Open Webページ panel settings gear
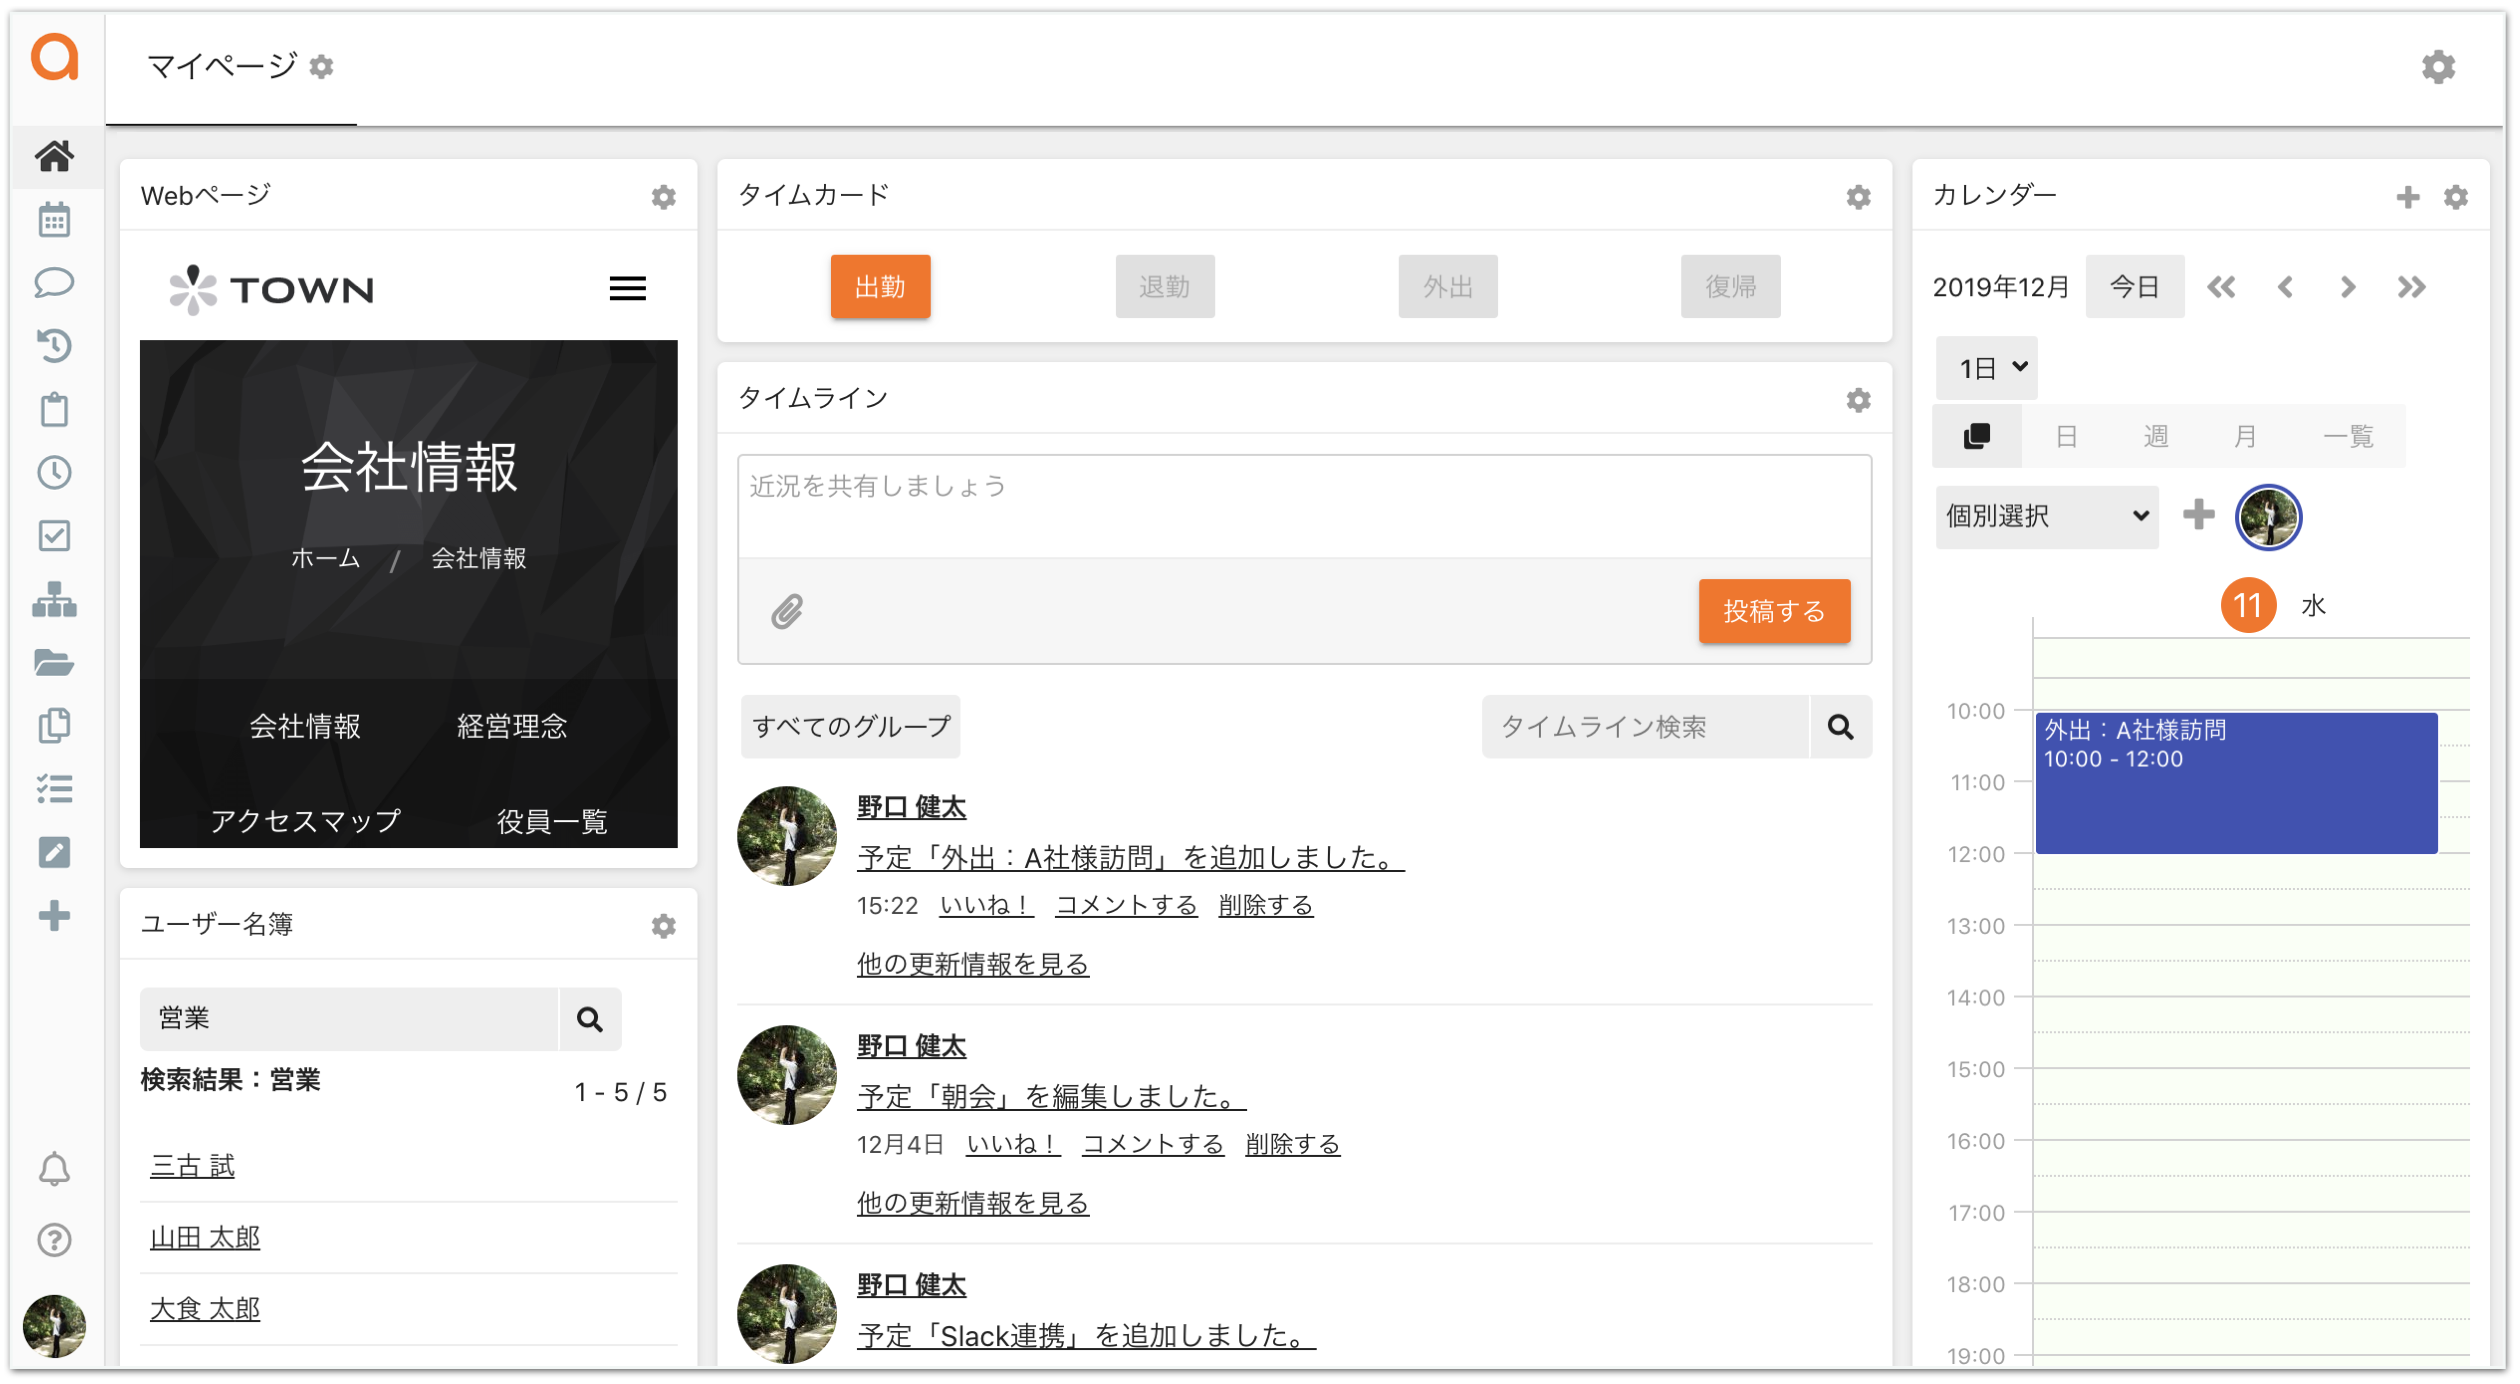 [663, 197]
